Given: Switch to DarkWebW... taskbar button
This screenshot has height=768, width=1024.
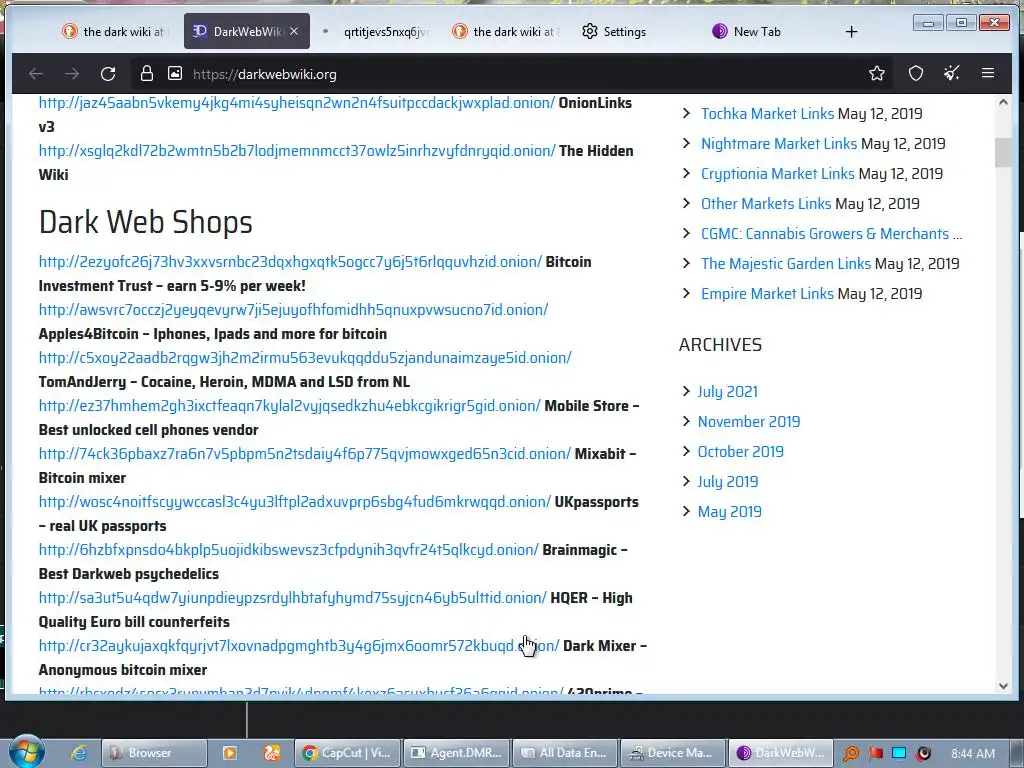Looking at the screenshot, I should pos(781,753).
